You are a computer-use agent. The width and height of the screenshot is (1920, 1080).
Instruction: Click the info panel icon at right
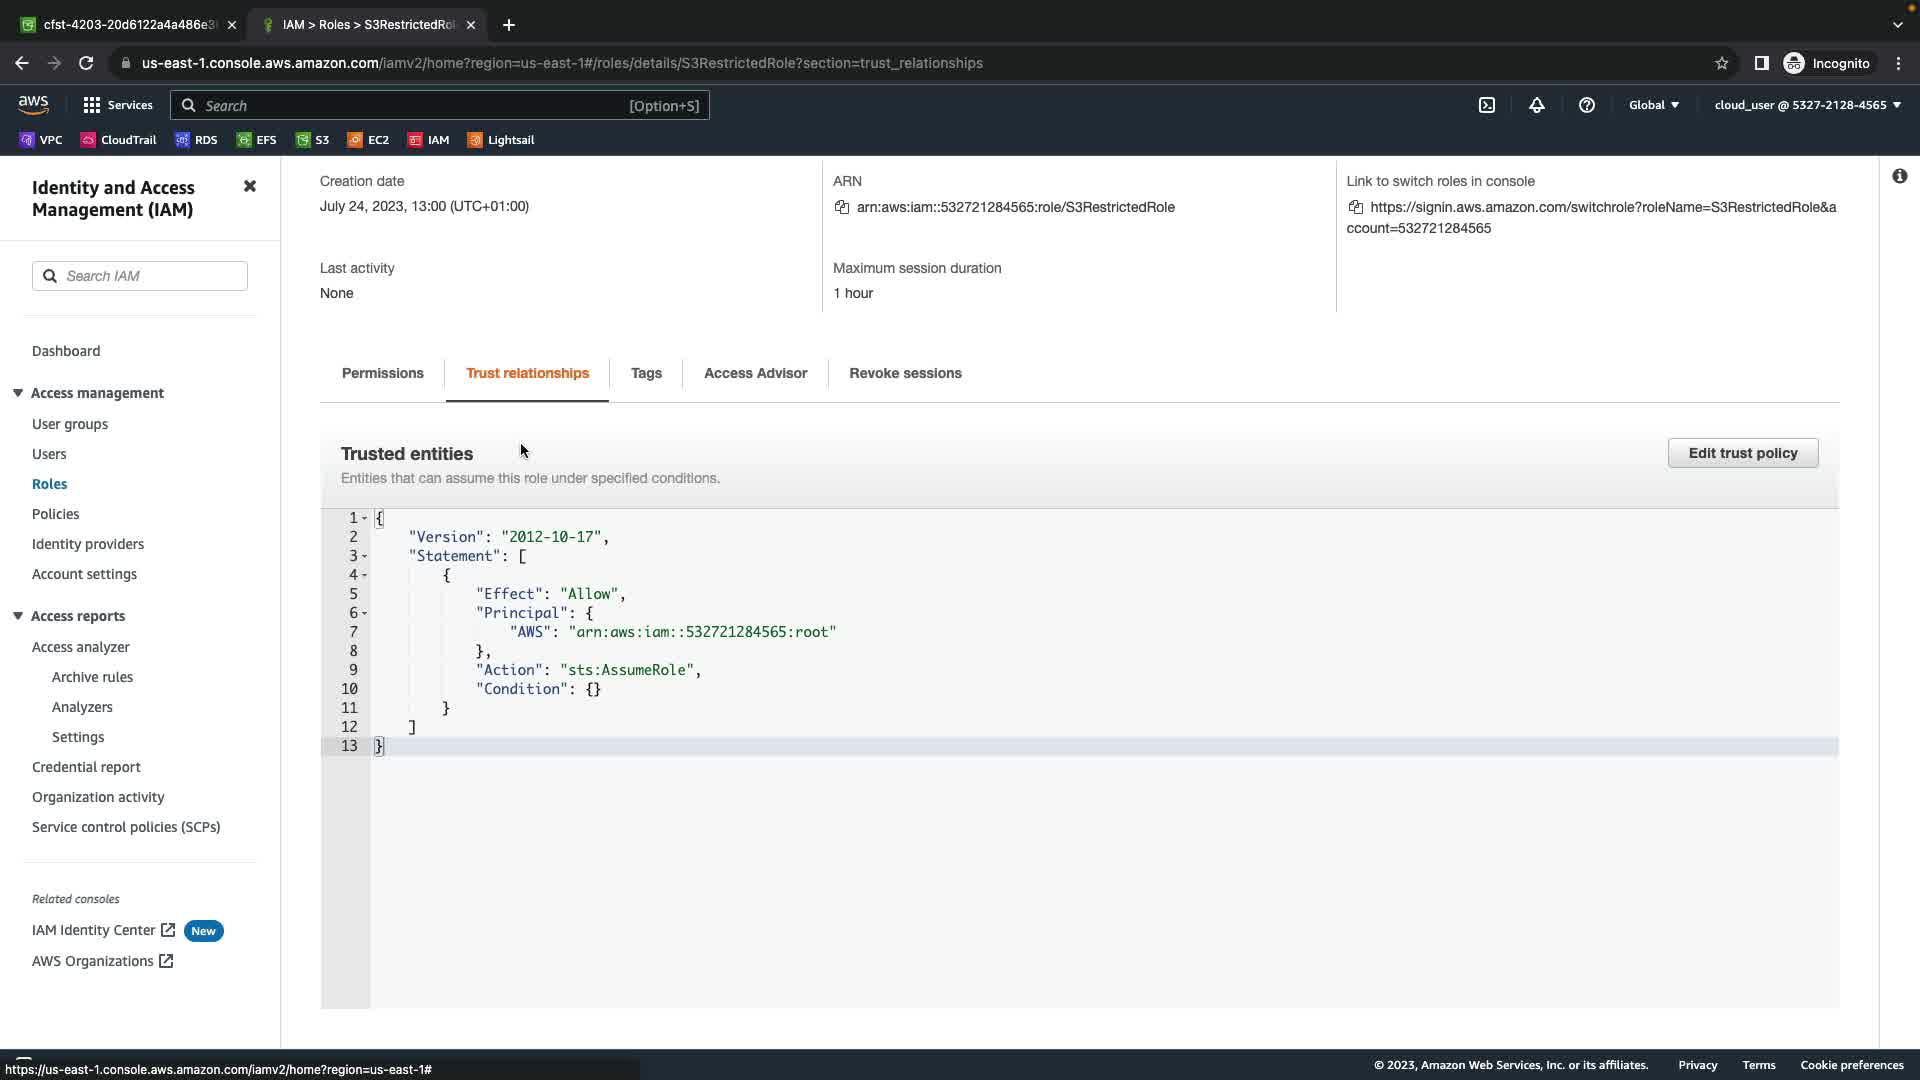coord(1899,176)
